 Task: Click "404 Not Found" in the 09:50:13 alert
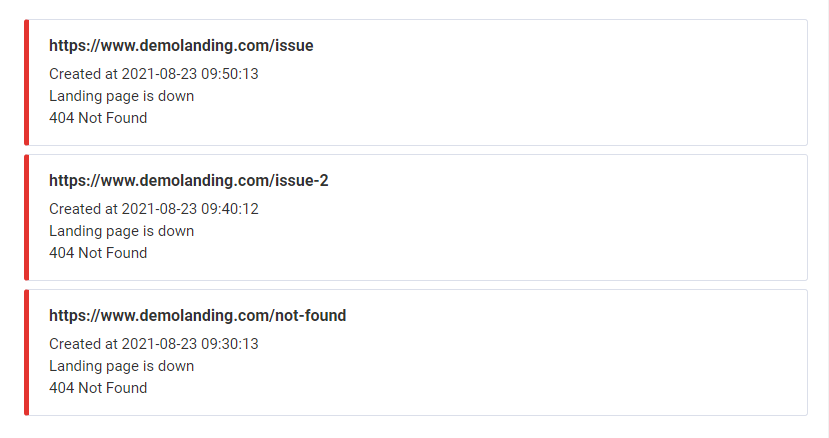(x=98, y=118)
